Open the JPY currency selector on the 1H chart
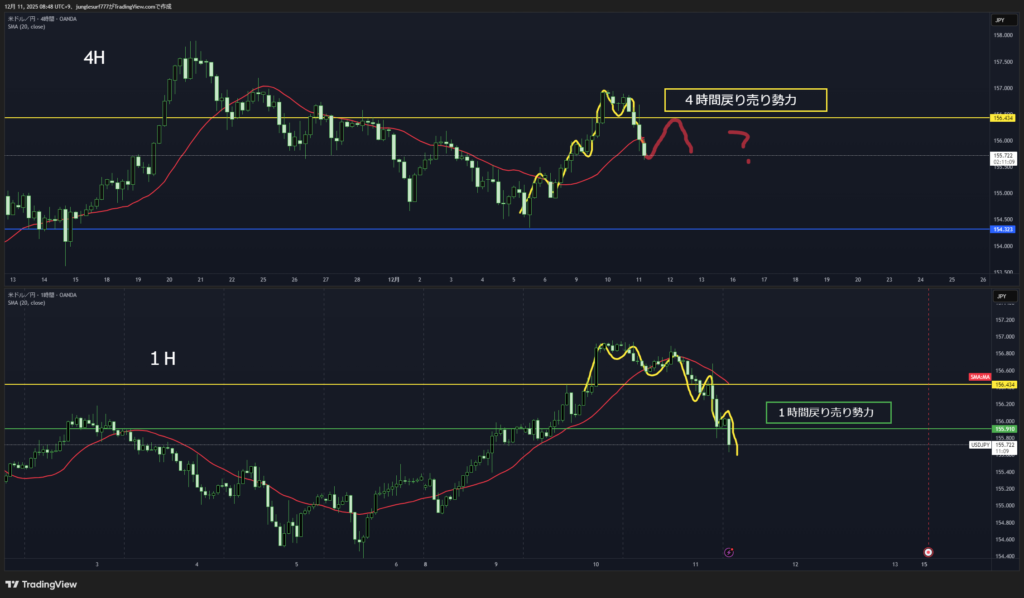The height and width of the screenshot is (598, 1024). click(1000, 297)
